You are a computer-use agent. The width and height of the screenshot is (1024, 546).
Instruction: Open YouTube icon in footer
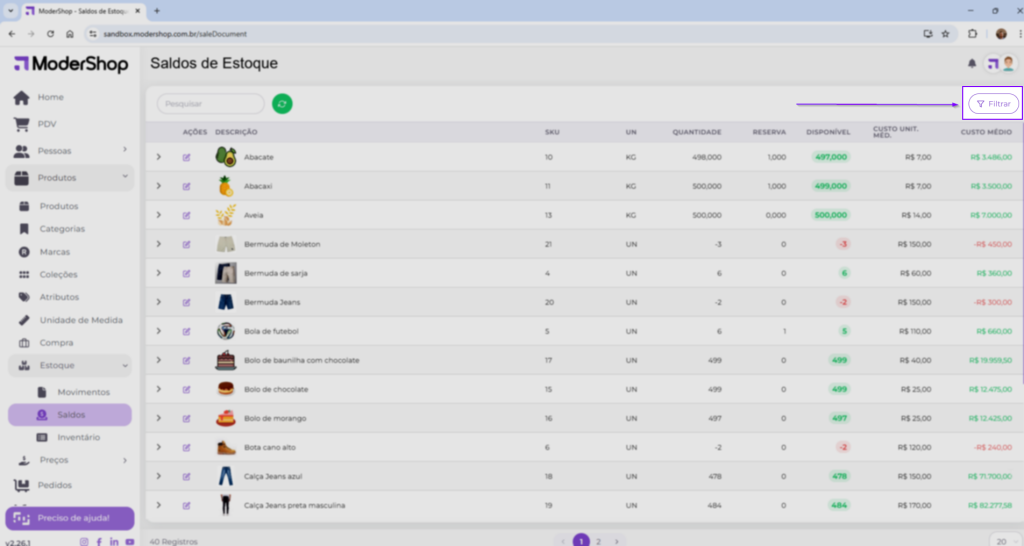130,541
